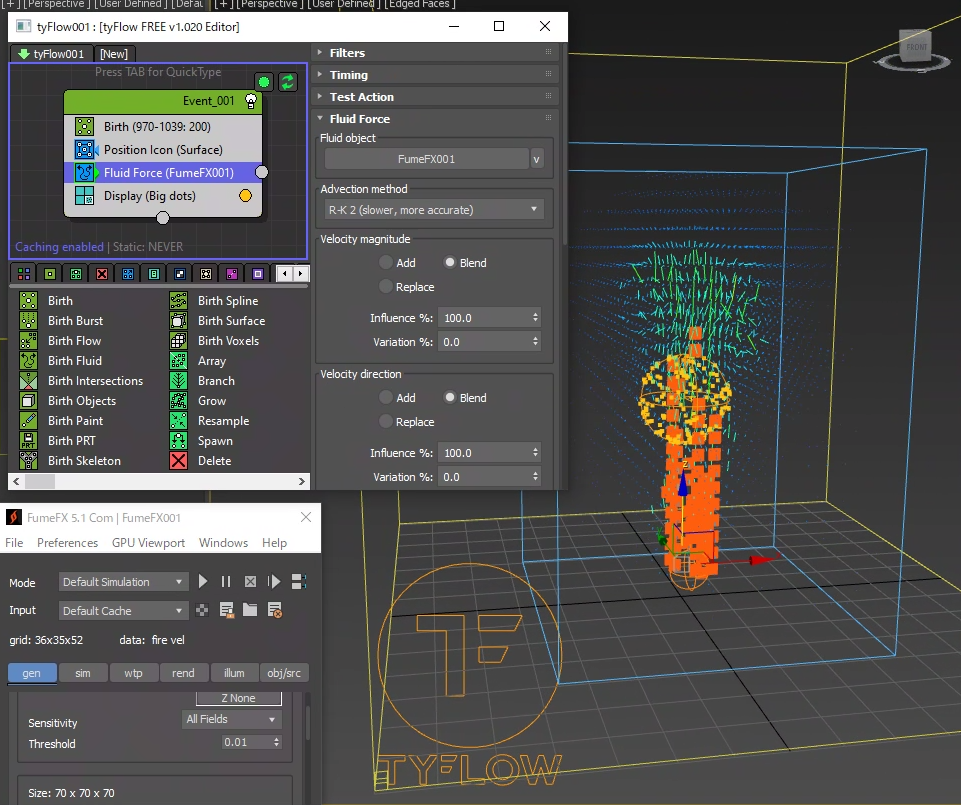Viewport: 961px width, 805px height.
Task: Expand the Filters rollout
Action: [435, 53]
